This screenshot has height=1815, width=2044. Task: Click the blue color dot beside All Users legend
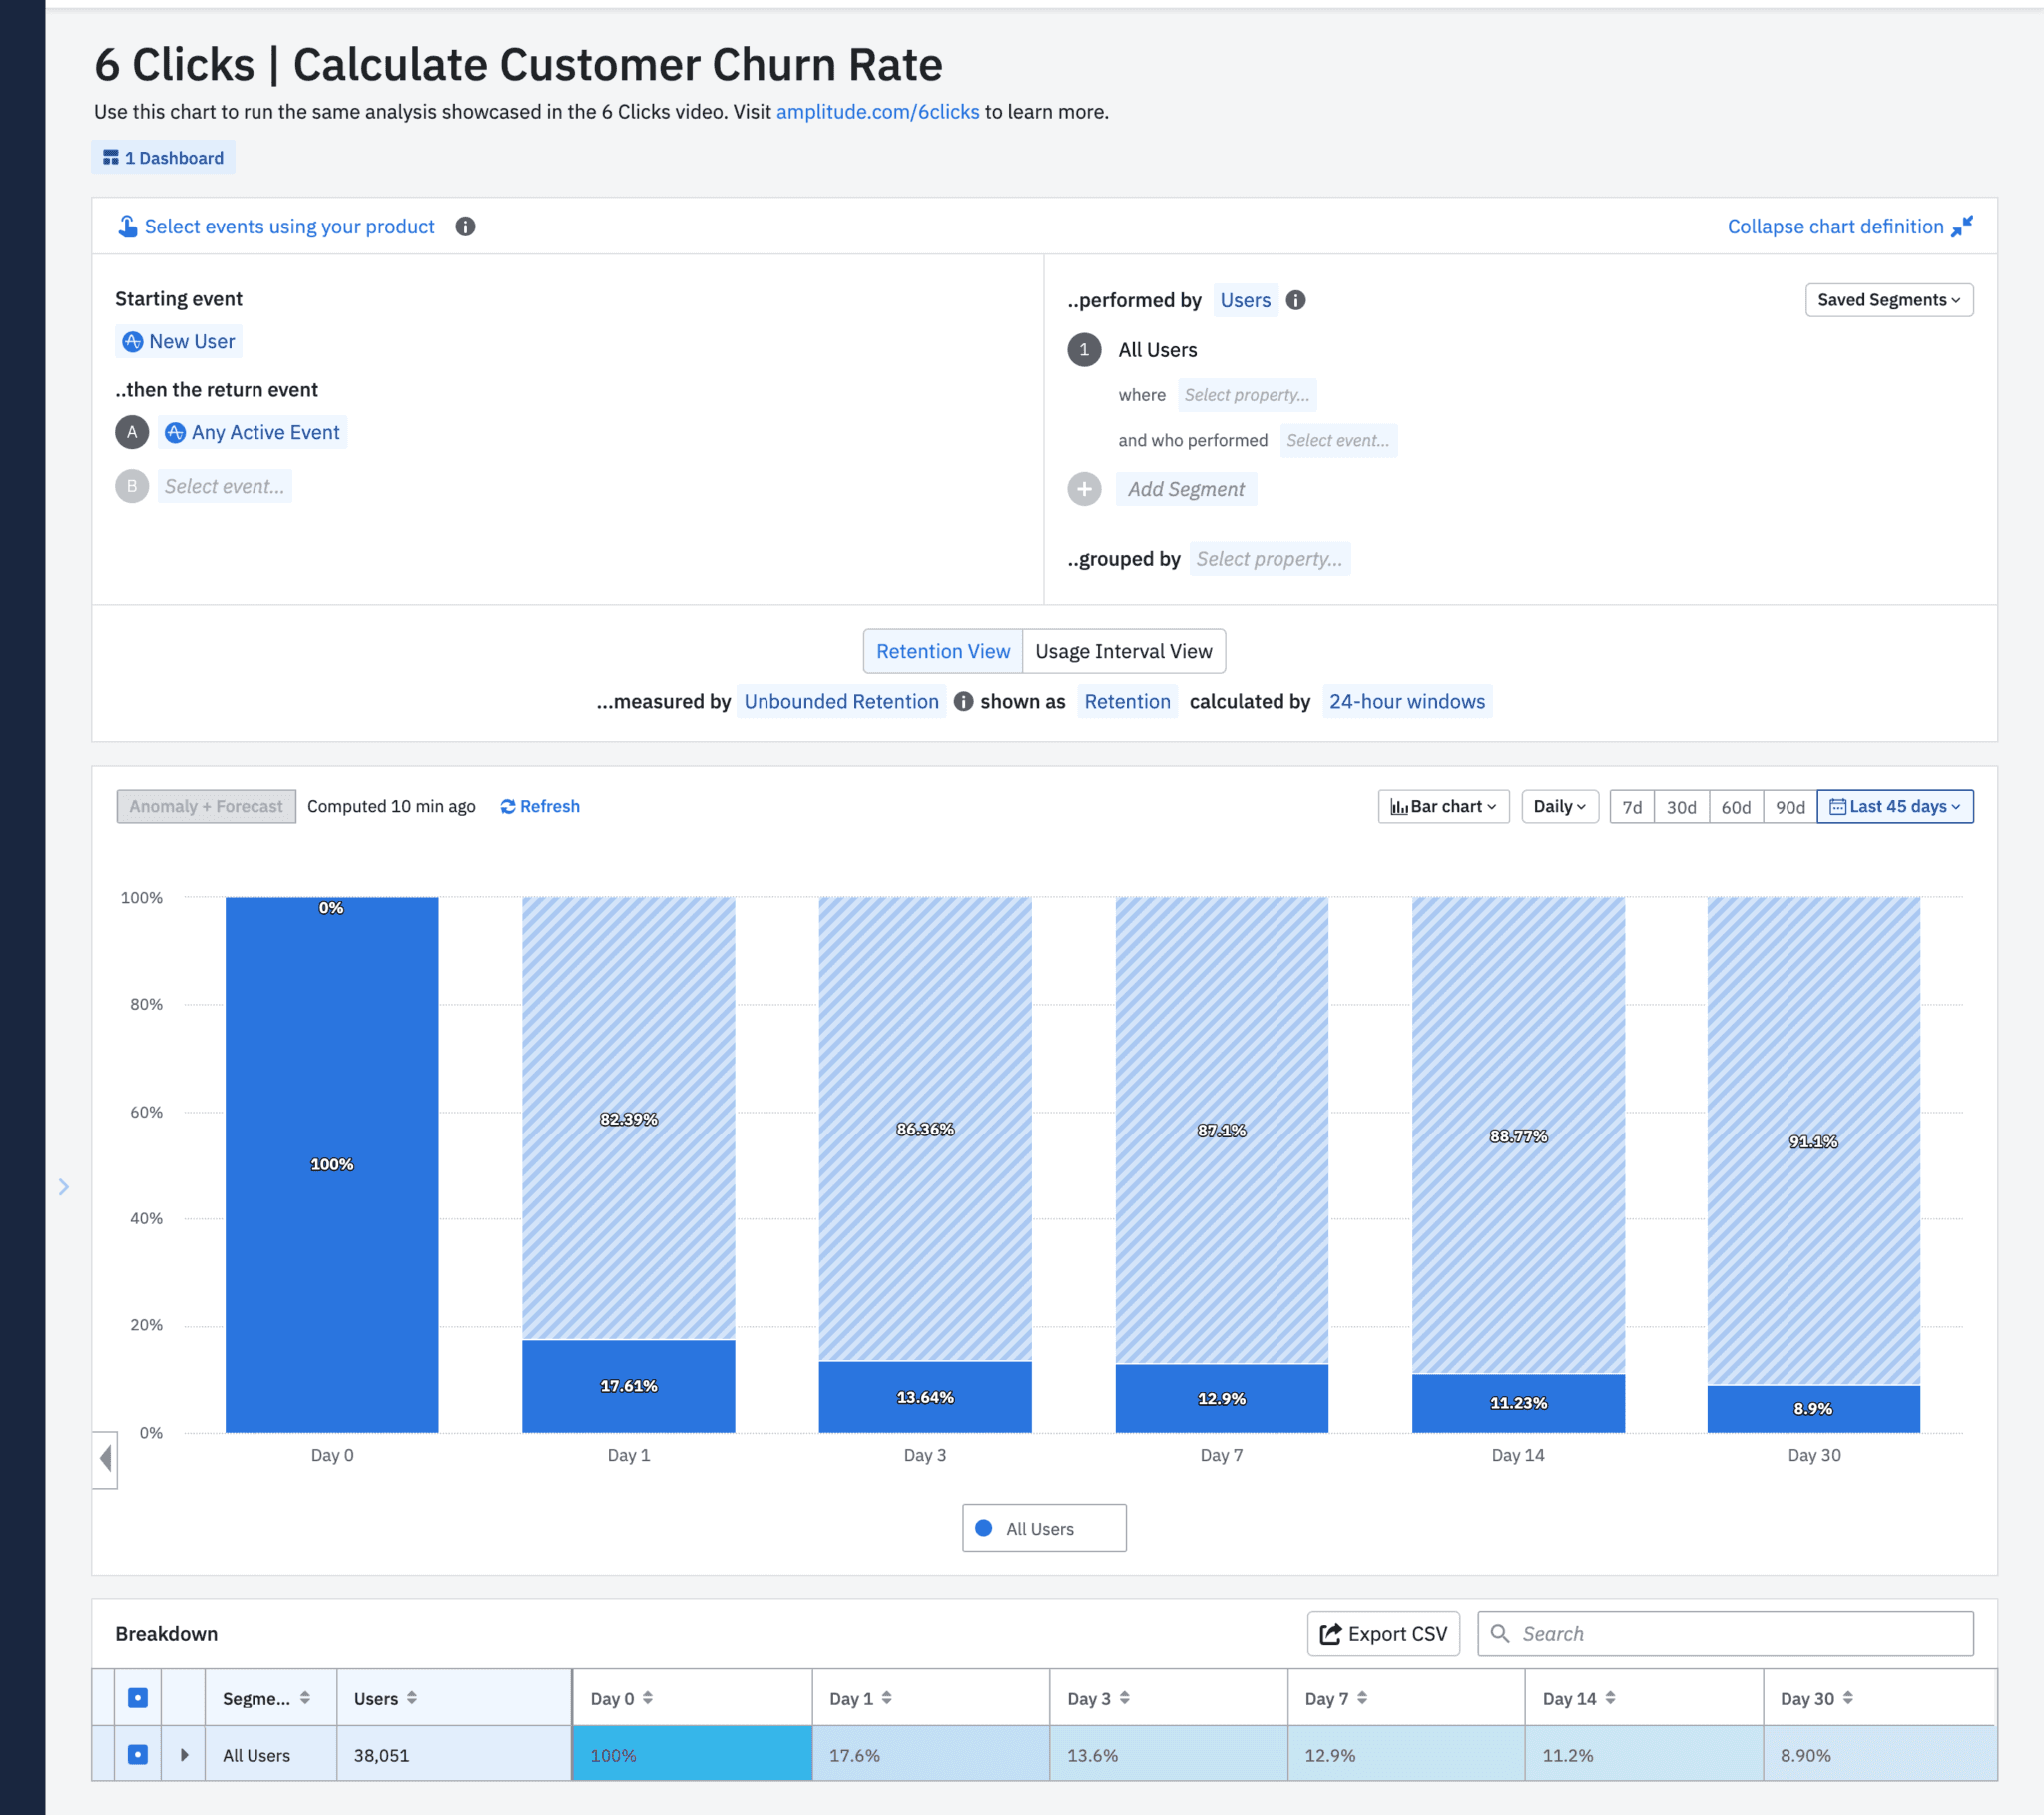point(986,1527)
